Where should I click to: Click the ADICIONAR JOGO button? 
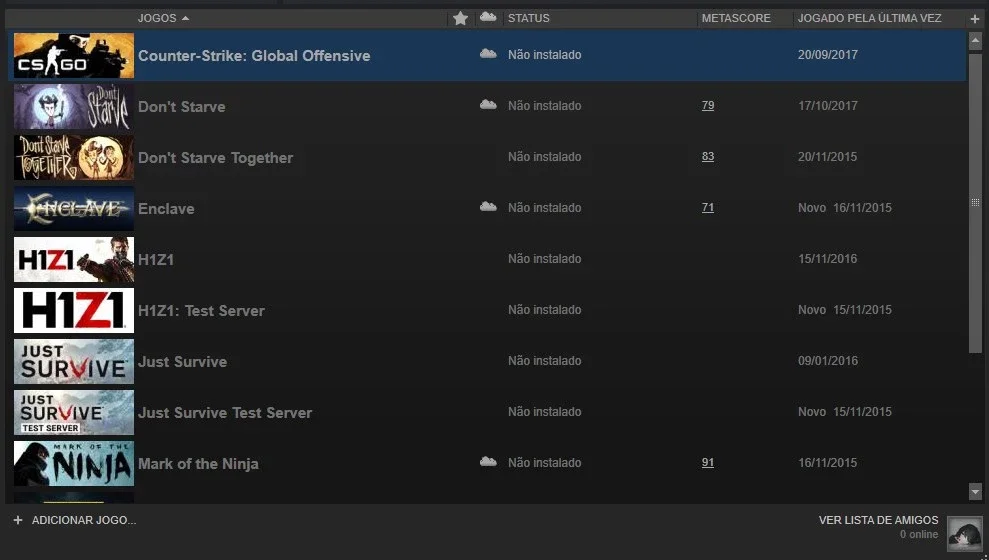[74, 520]
